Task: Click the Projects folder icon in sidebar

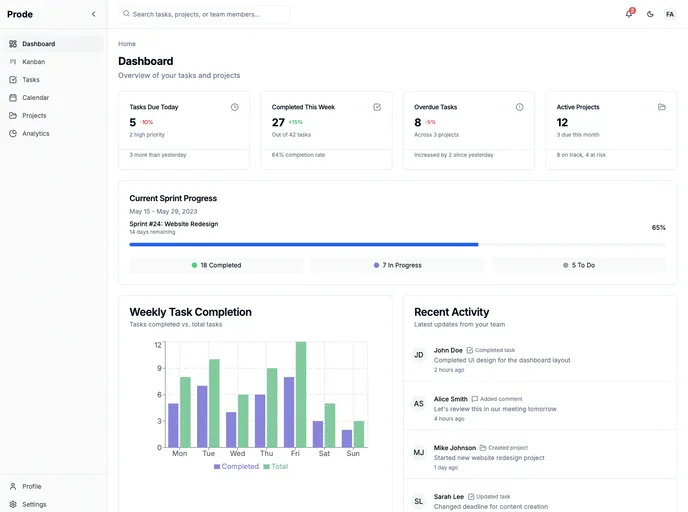Action: pyautogui.click(x=13, y=116)
